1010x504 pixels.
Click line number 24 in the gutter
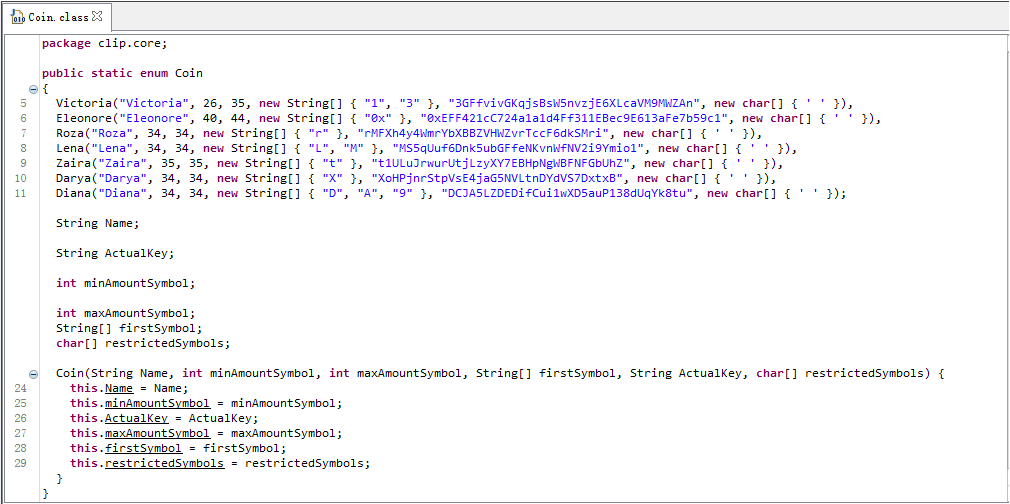pyautogui.click(x=21, y=388)
